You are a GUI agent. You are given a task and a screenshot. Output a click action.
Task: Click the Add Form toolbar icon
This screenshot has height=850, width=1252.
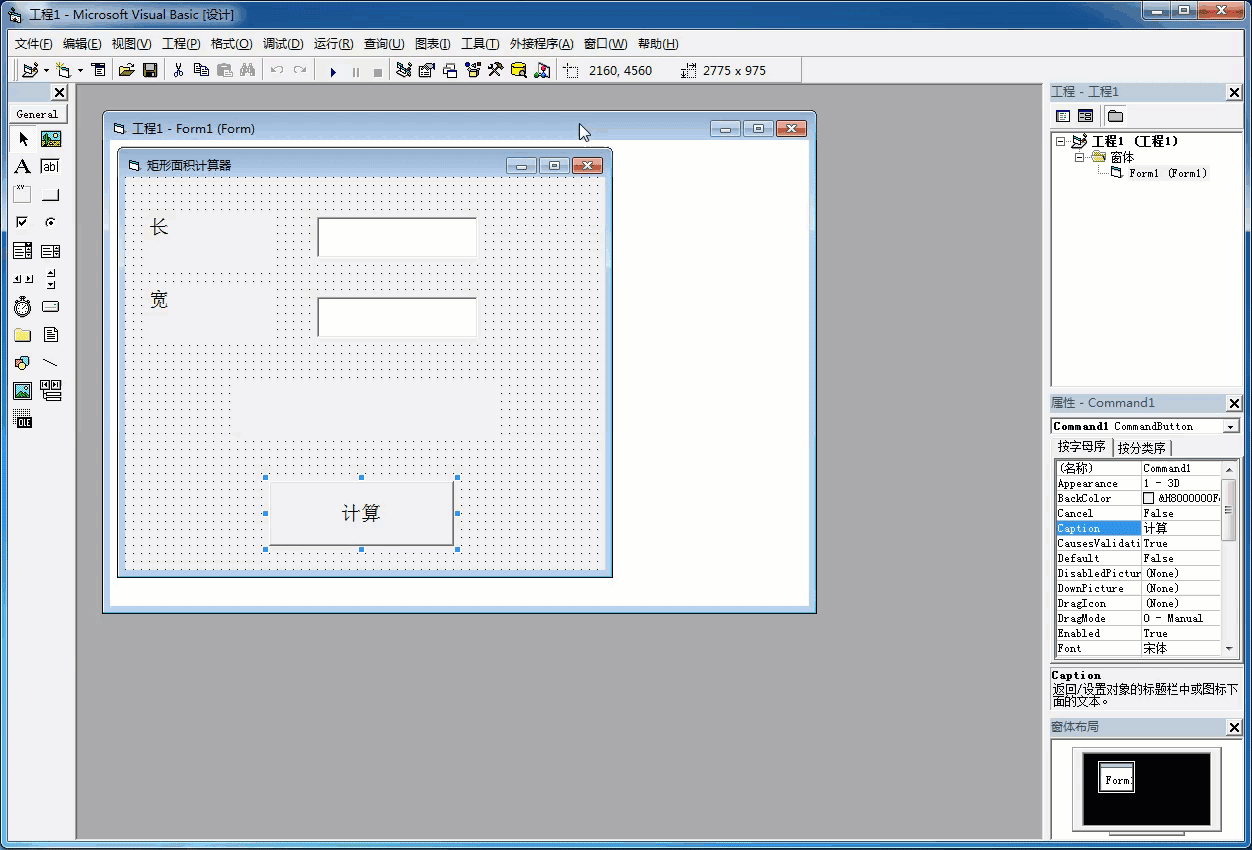64,70
